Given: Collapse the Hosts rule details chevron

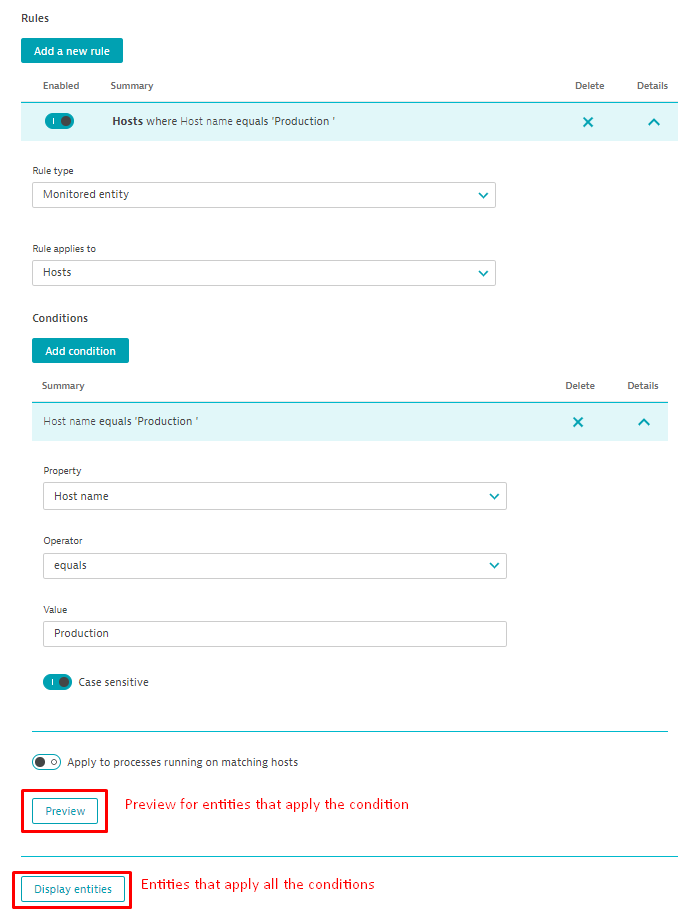Looking at the screenshot, I should pos(654,122).
